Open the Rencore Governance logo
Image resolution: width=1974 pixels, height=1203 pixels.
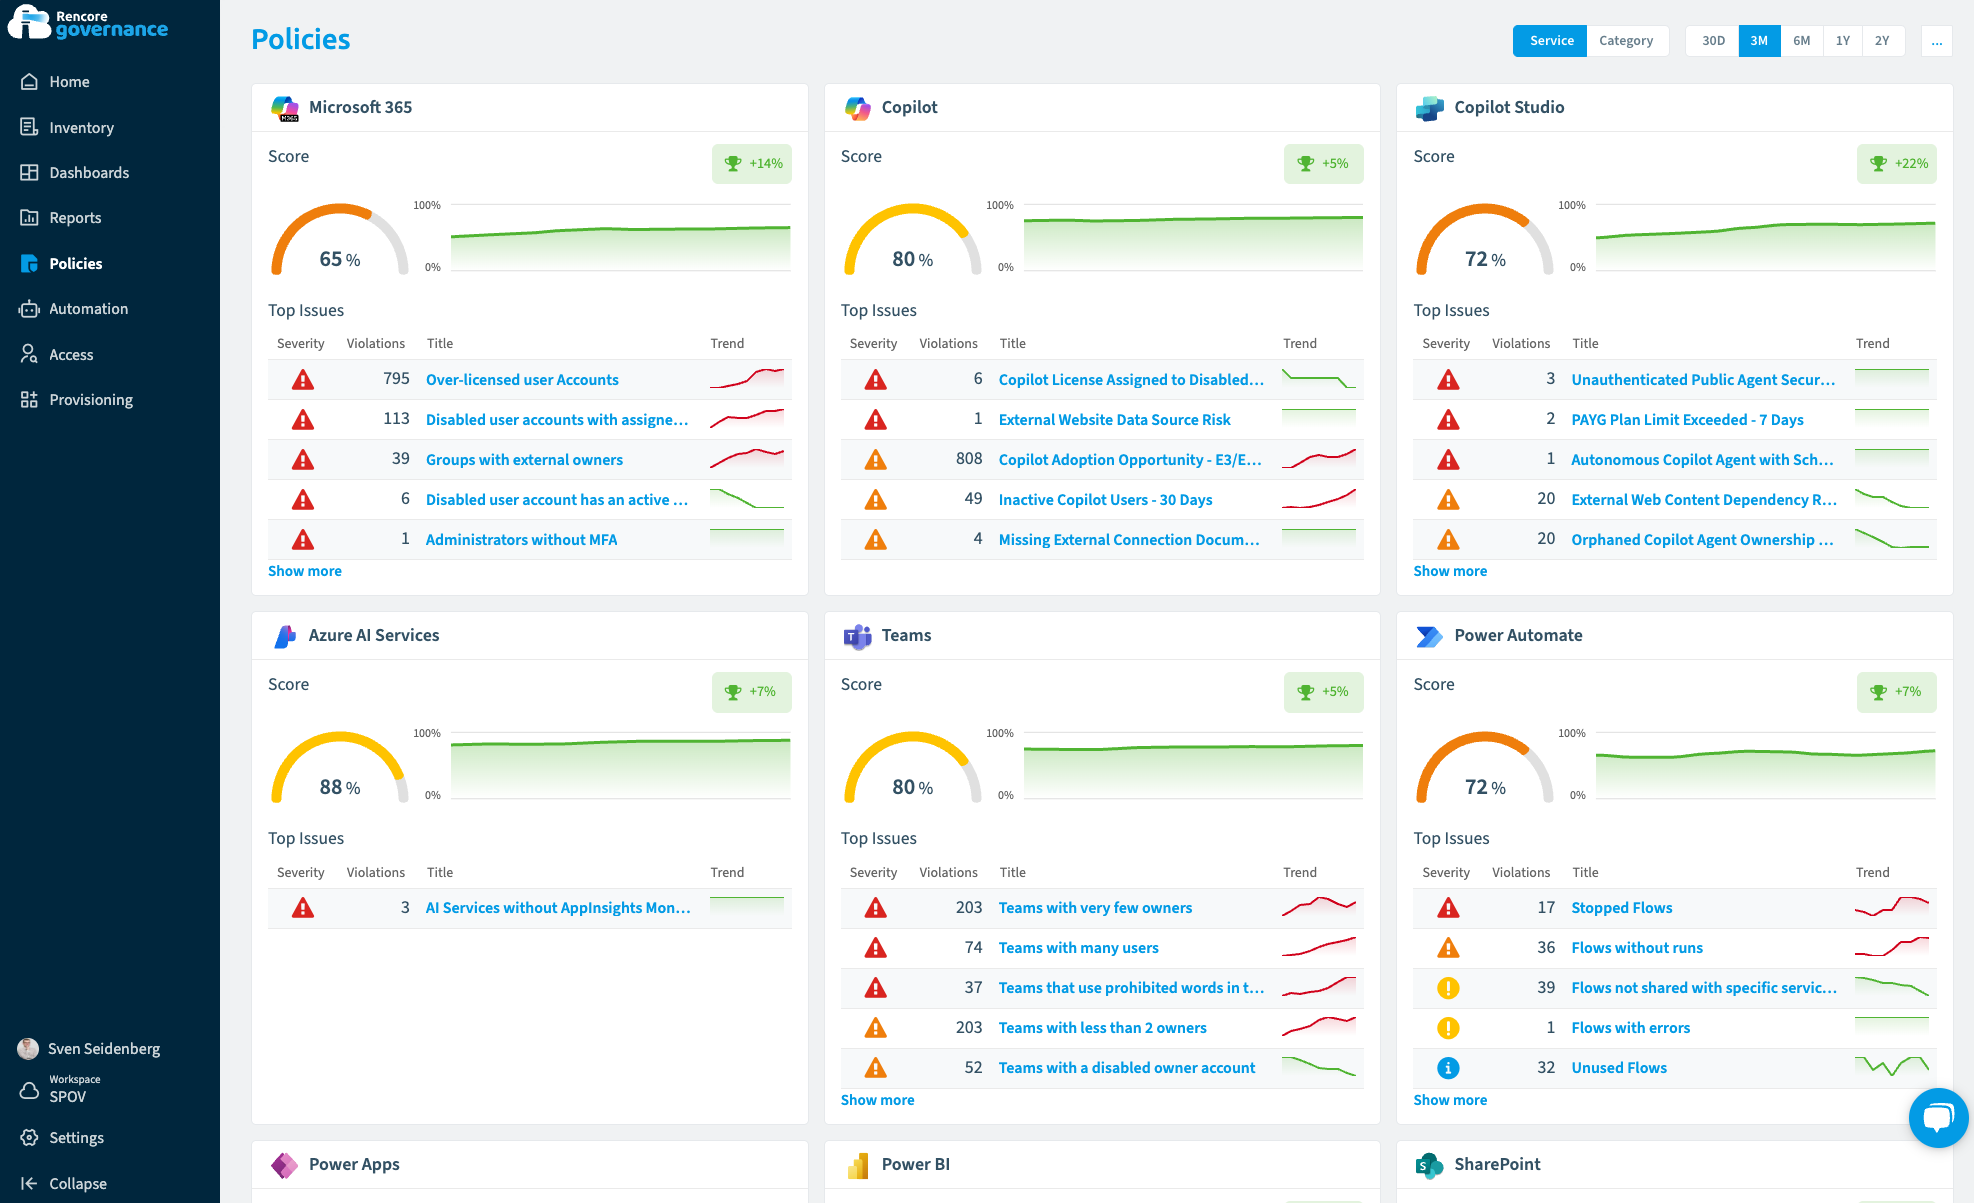tap(88, 22)
